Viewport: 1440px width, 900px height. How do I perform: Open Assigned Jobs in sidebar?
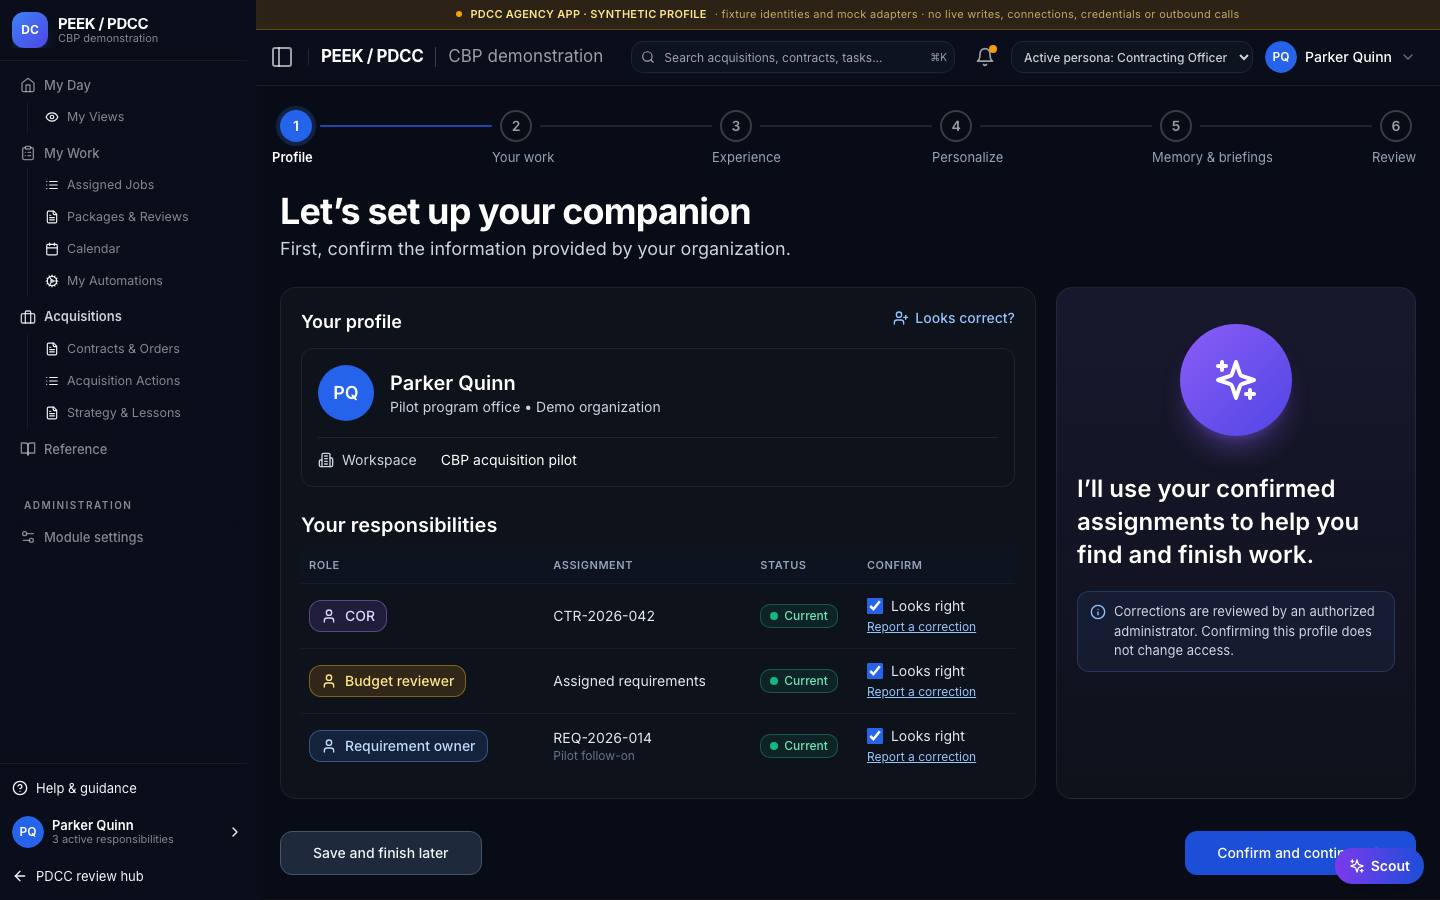(x=110, y=185)
